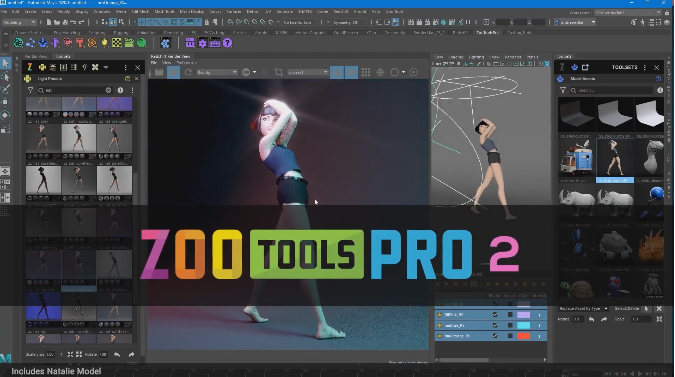Image resolution: width=675 pixels, height=377 pixels.
Task: Open the Symmetry dropdown in status line
Action: [x=349, y=22]
